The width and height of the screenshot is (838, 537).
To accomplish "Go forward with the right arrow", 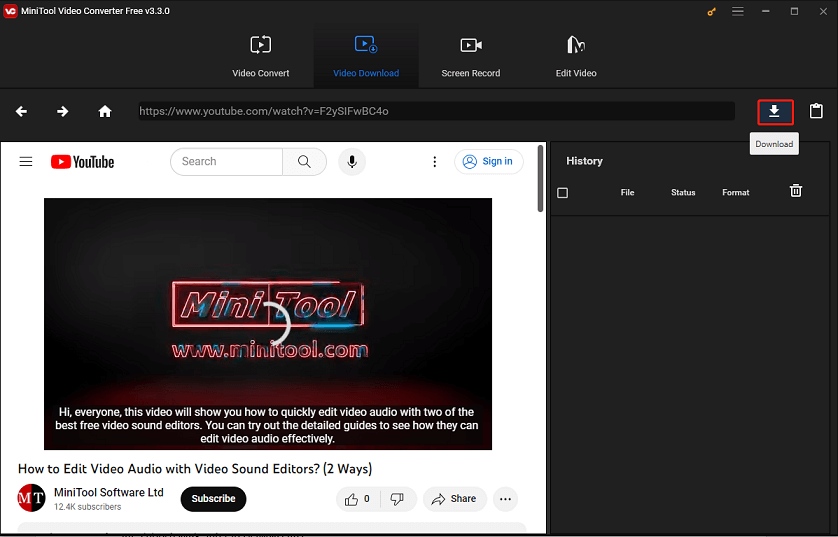I will tap(63, 111).
